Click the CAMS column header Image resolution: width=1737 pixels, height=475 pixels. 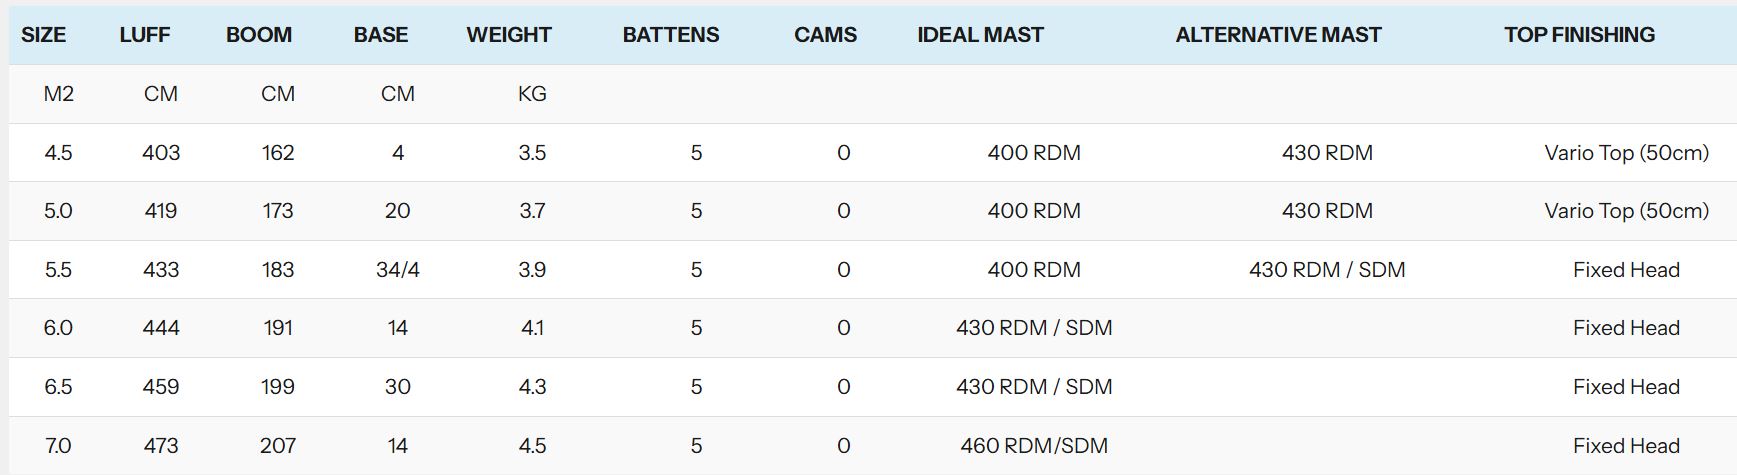pos(825,35)
